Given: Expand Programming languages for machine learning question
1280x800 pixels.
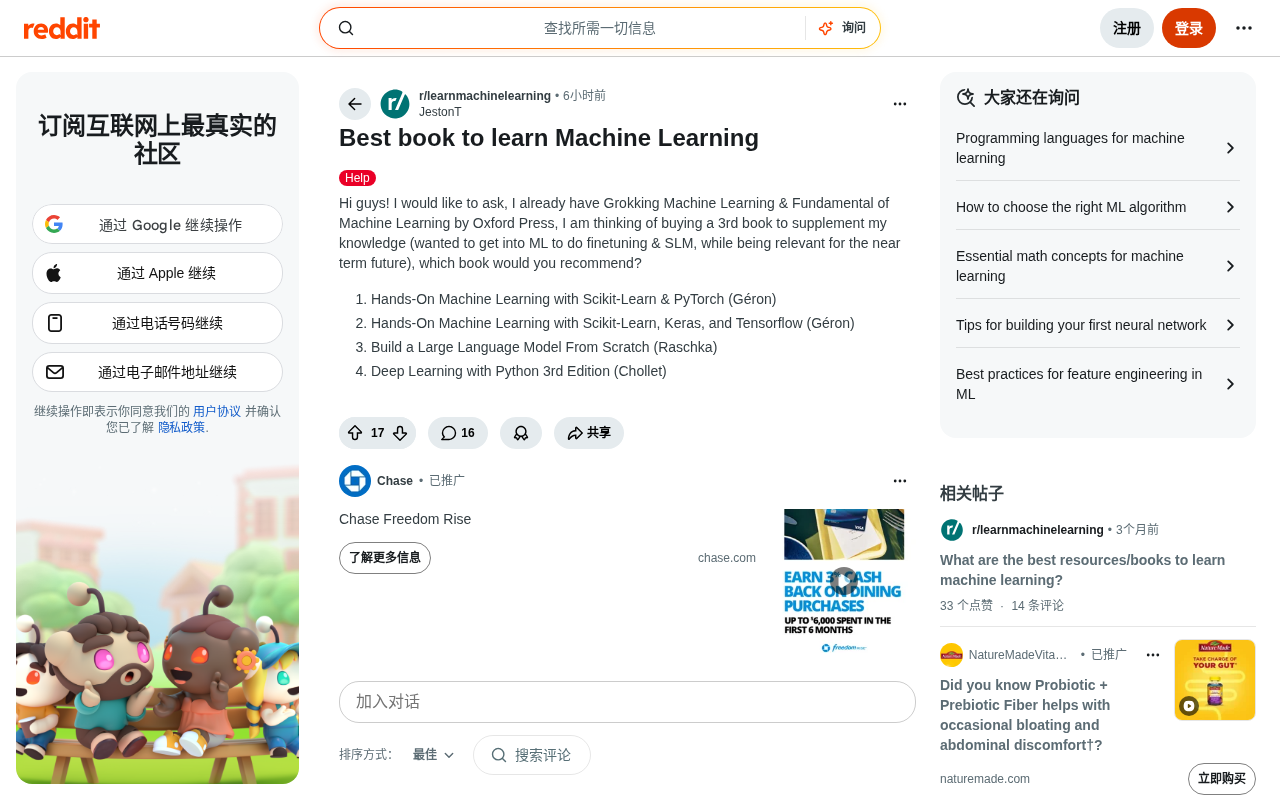Looking at the screenshot, I should (x=1098, y=148).
